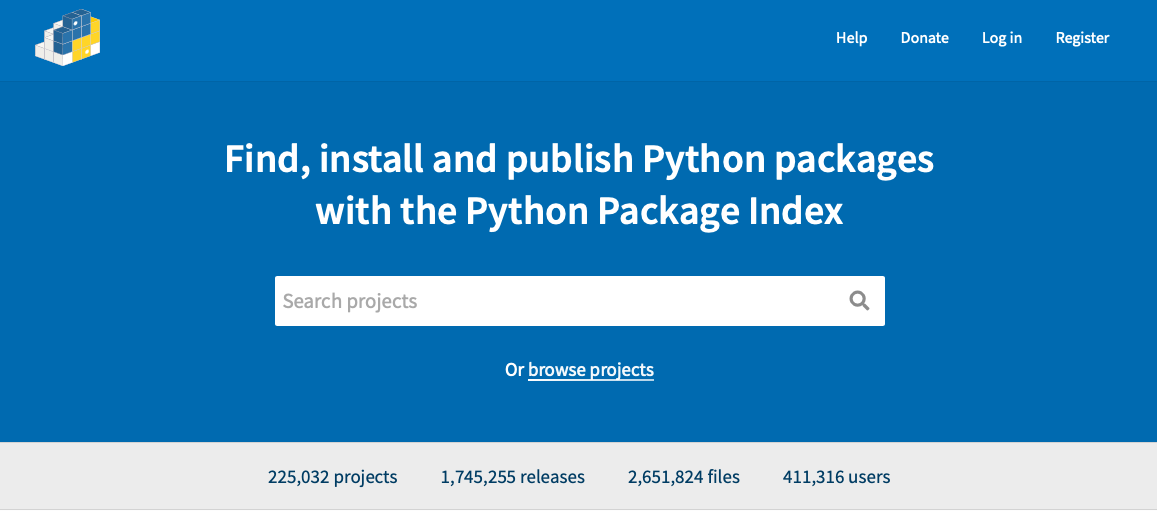The image size is (1157, 511).
Task: Select the 2,651,824 files statistic
Action: click(684, 477)
